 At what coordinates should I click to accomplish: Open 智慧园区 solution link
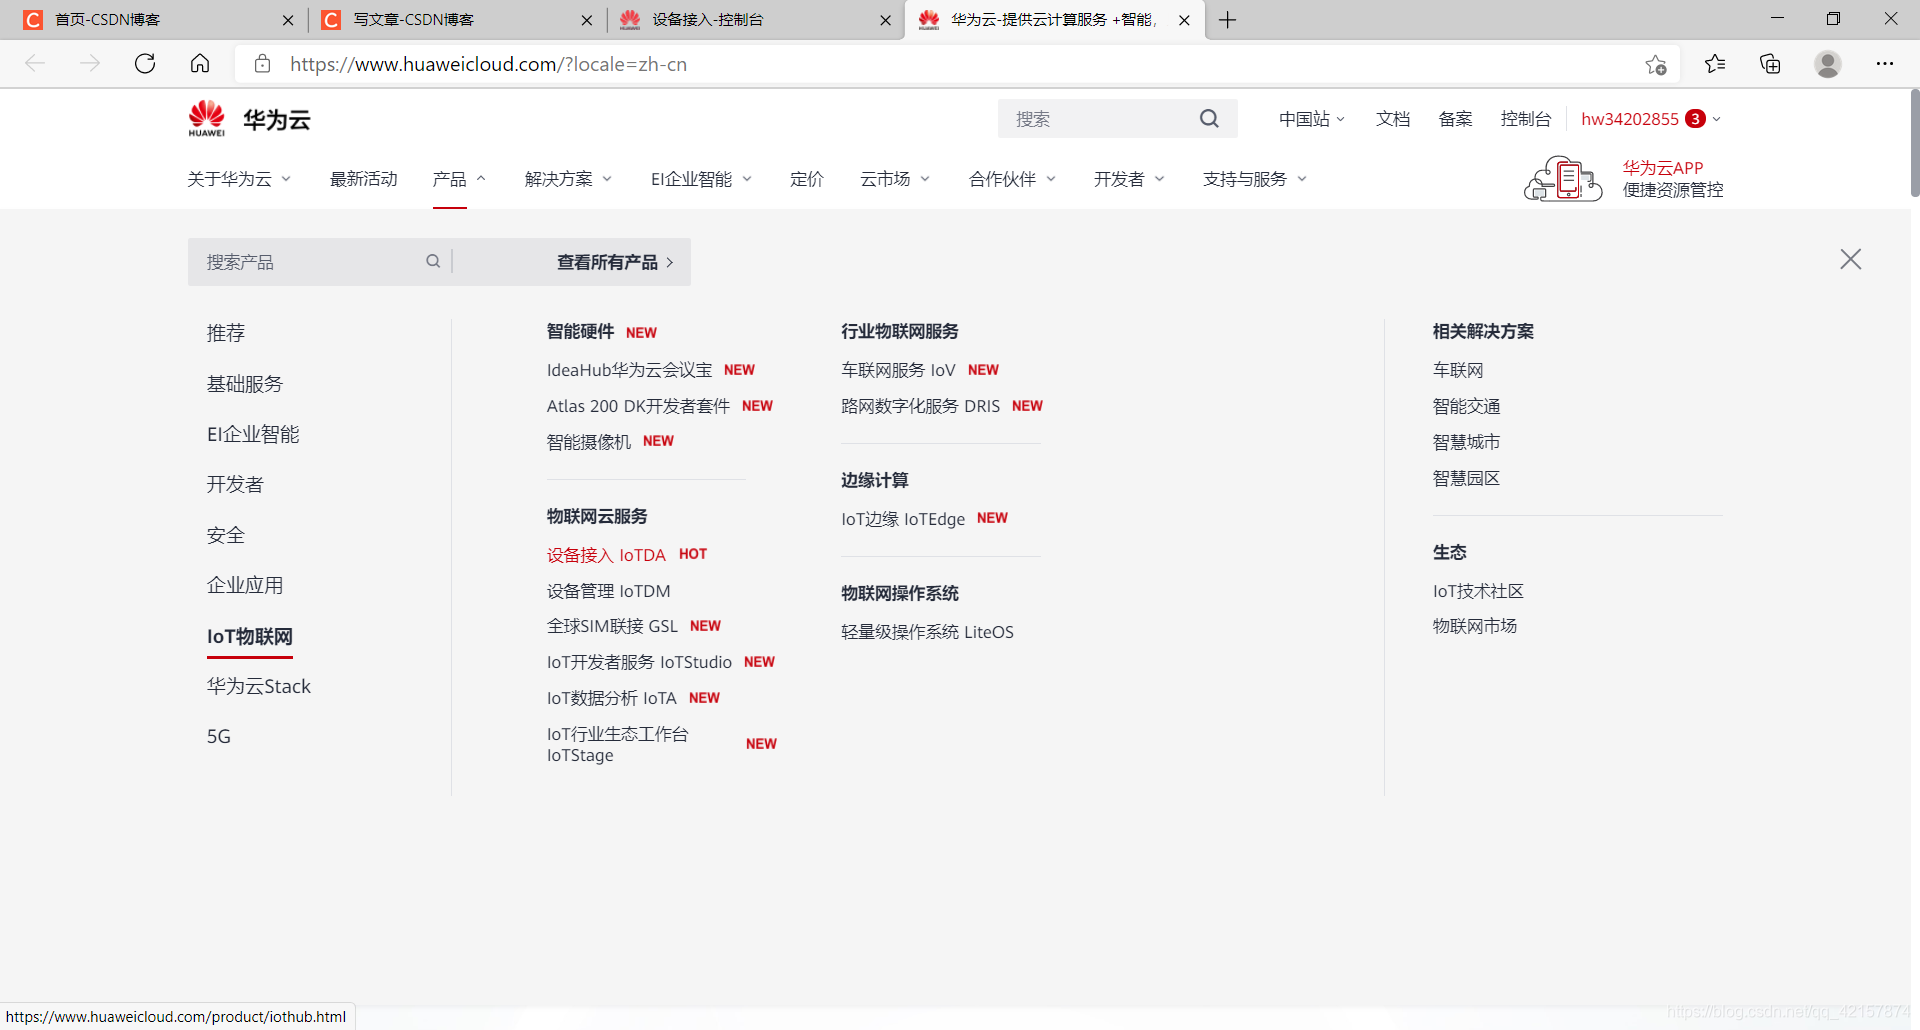click(x=1466, y=478)
